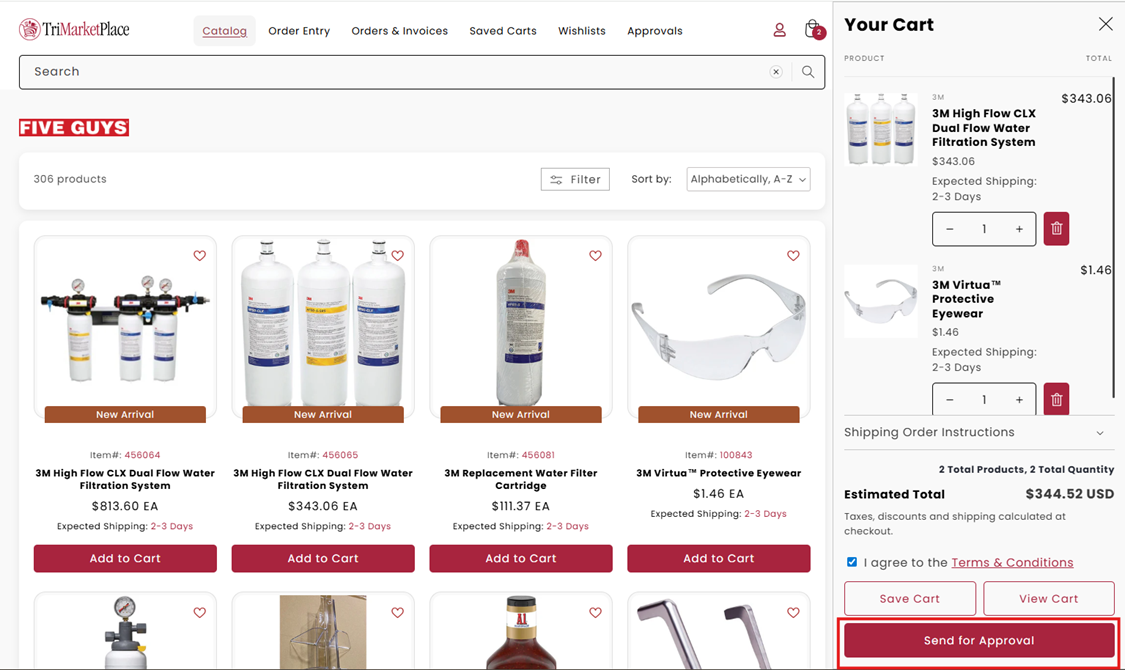Open the Sort by Alphabetically A-Z dropdown
Screen dimensions: 1125x670
coord(748,179)
